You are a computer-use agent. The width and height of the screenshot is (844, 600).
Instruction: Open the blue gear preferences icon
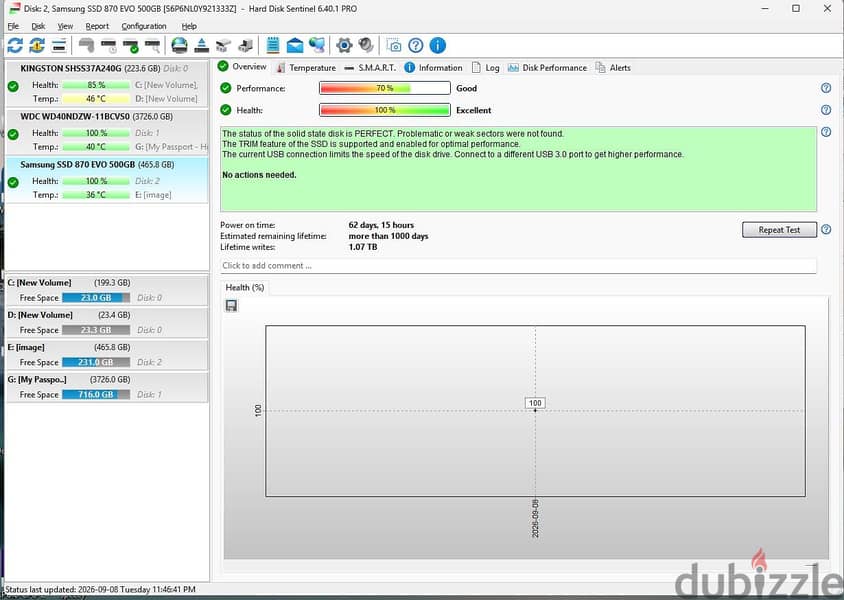coord(344,46)
